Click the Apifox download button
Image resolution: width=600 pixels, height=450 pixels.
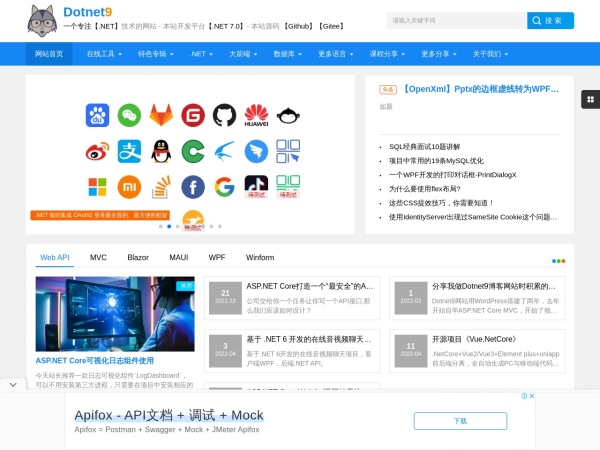[460, 421]
